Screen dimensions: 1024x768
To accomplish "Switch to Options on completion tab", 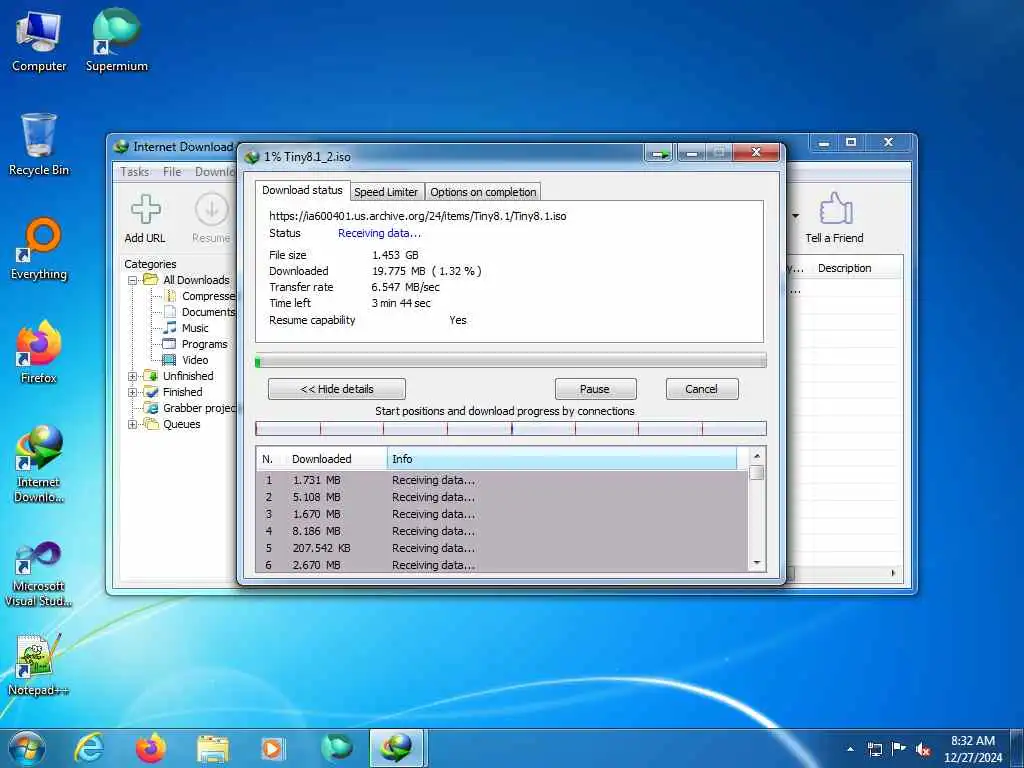I will (x=483, y=192).
